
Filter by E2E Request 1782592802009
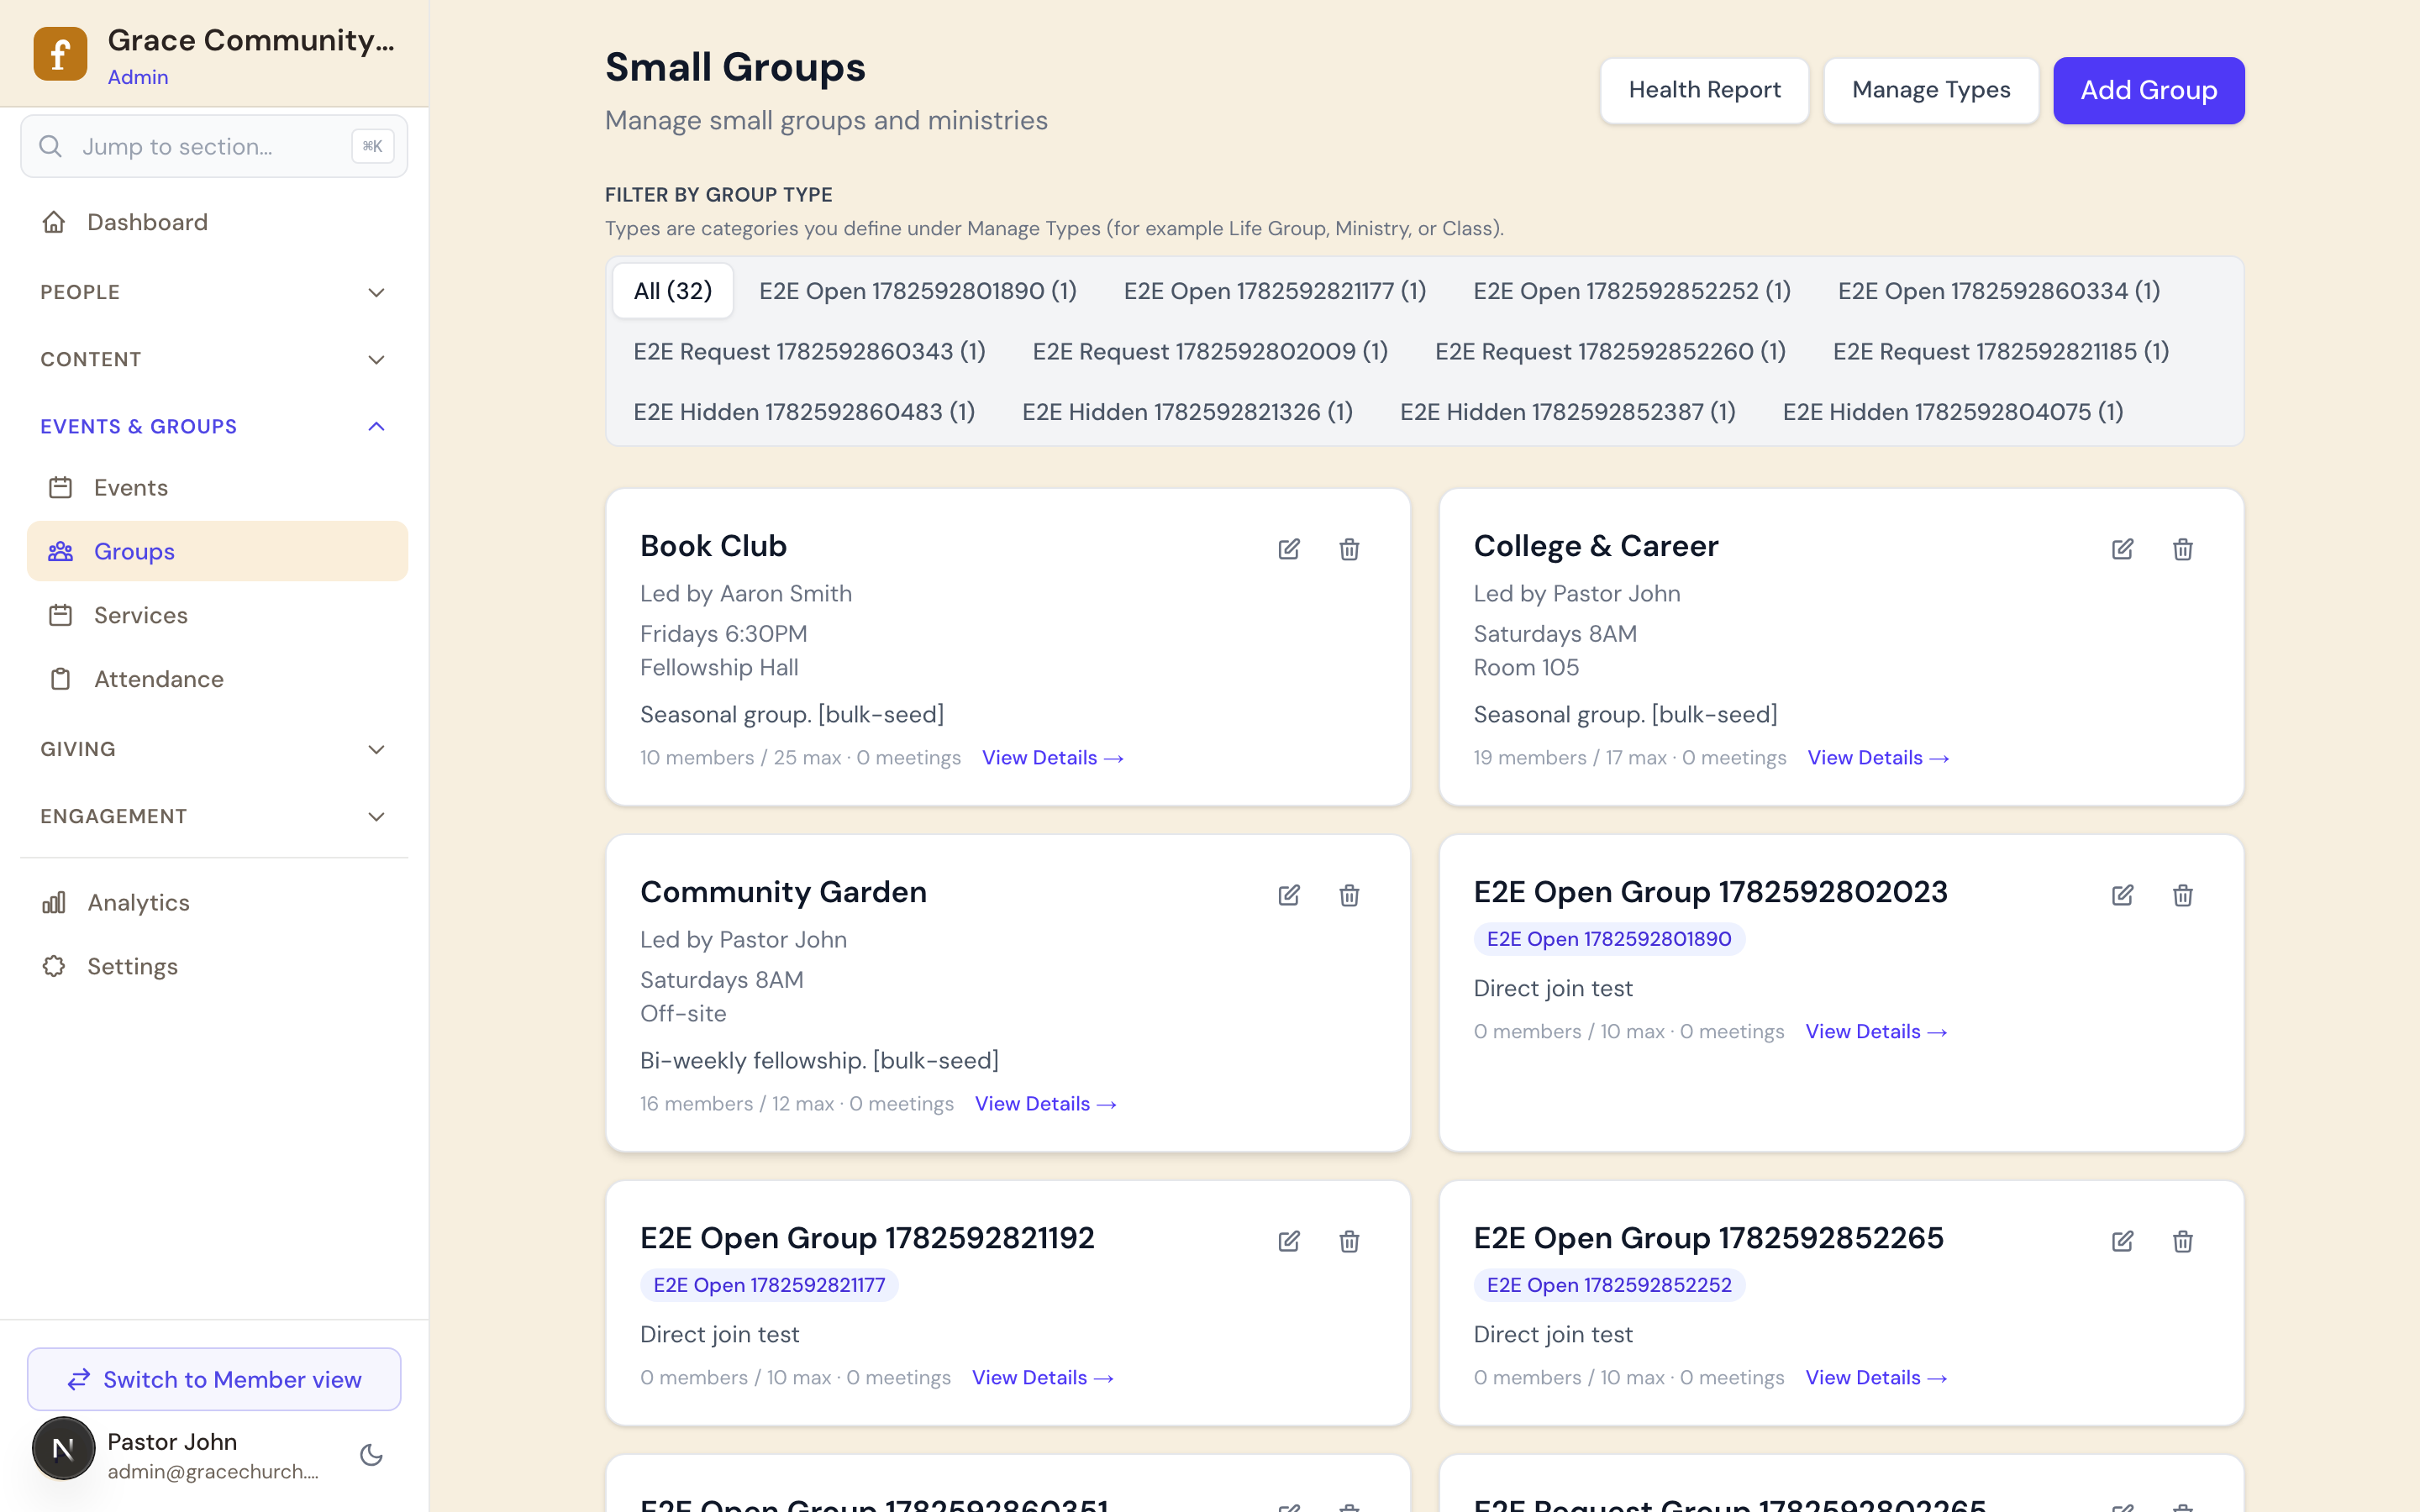[x=1210, y=352]
